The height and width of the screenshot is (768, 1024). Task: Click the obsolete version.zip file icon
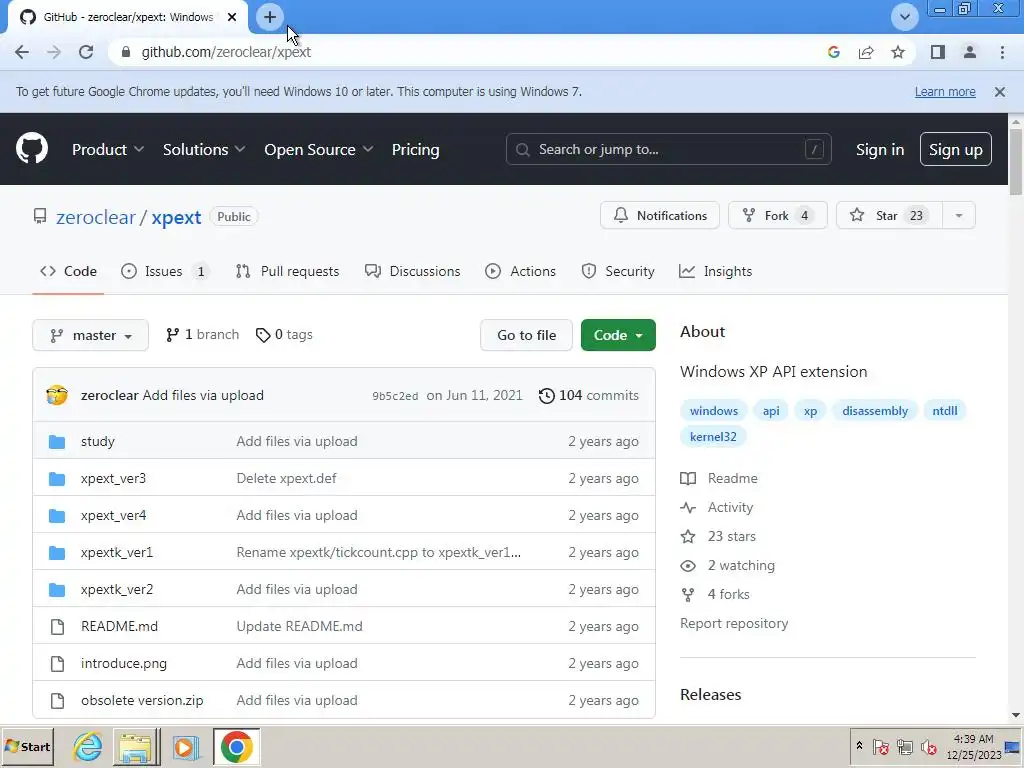(57, 701)
